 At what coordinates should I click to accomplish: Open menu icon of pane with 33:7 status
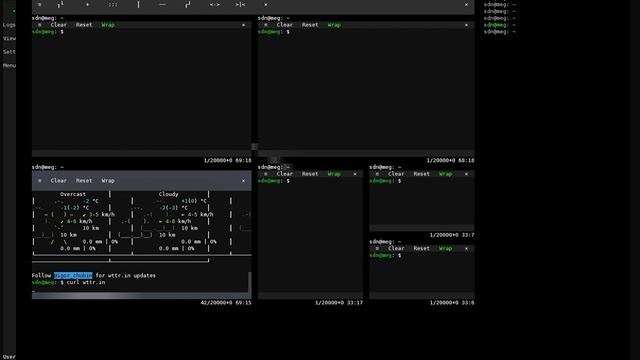[377, 174]
